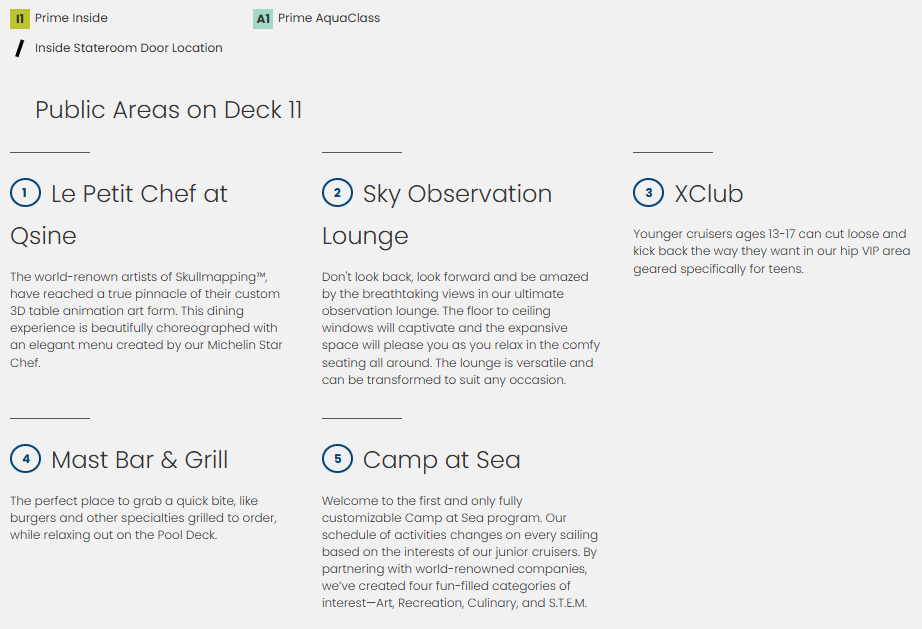Select the XClub heading
The width and height of the screenshot is (922, 629).
pyautogui.click(x=708, y=194)
